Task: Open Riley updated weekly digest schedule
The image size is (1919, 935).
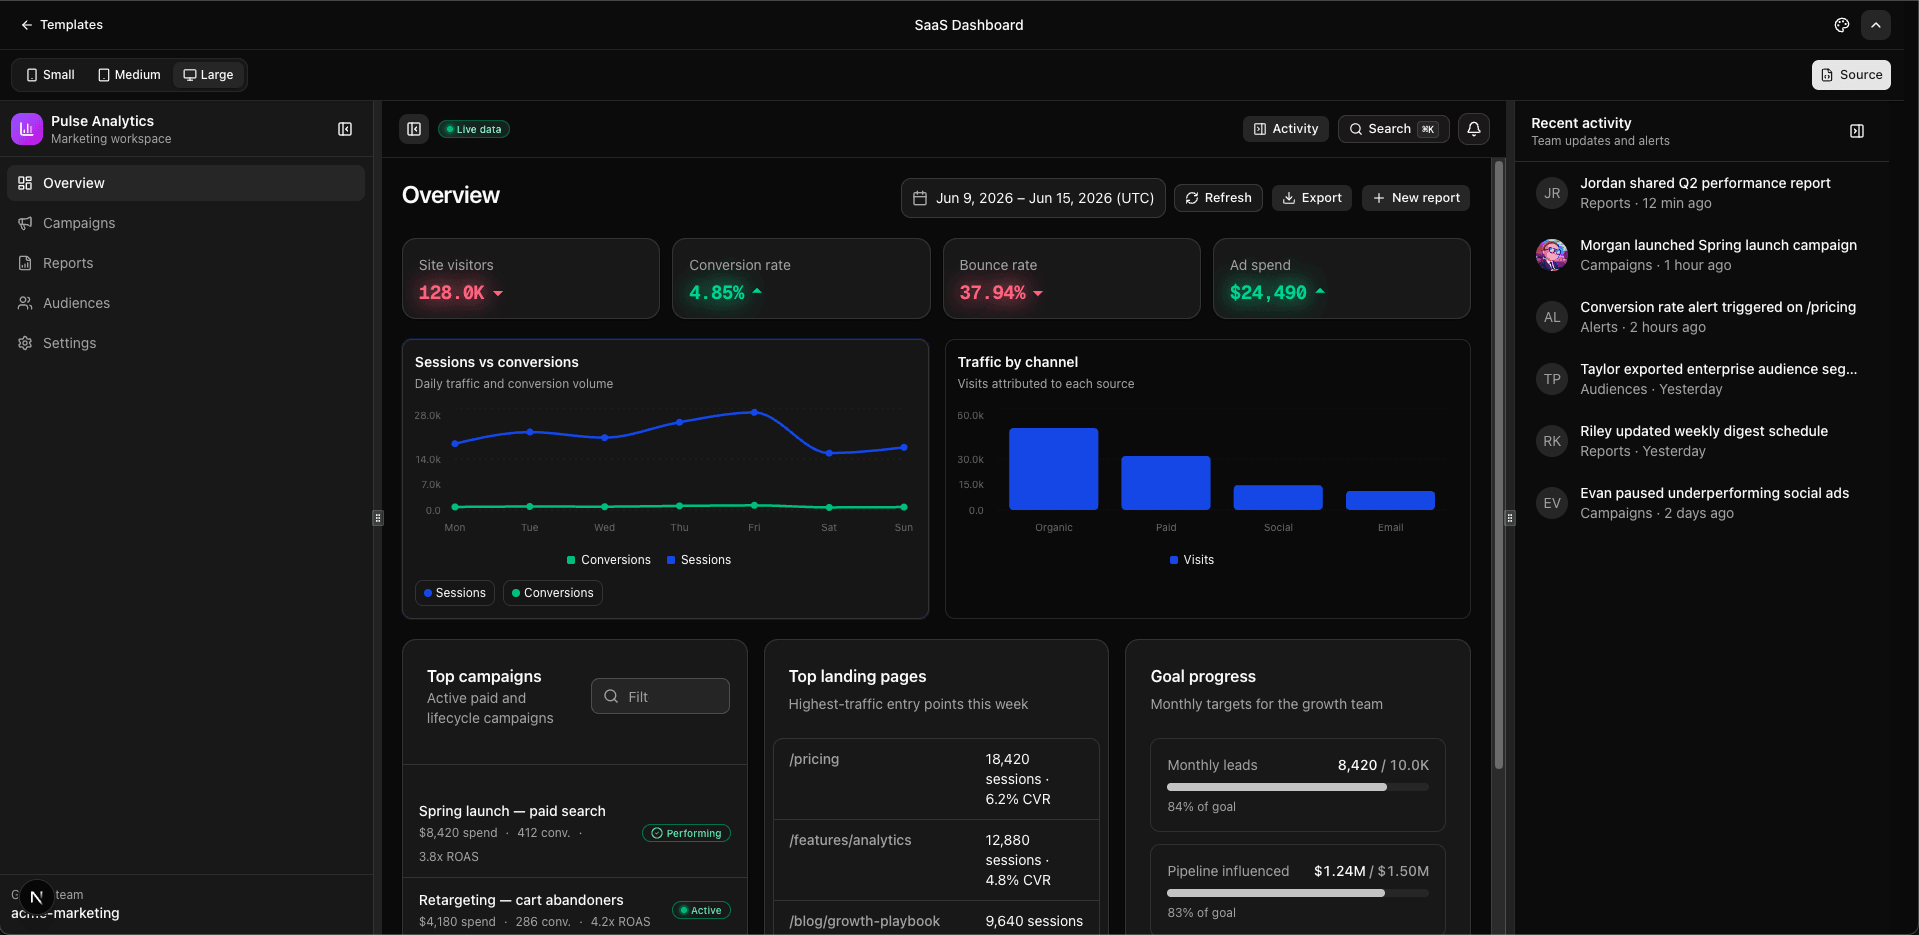Action: 1702,441
